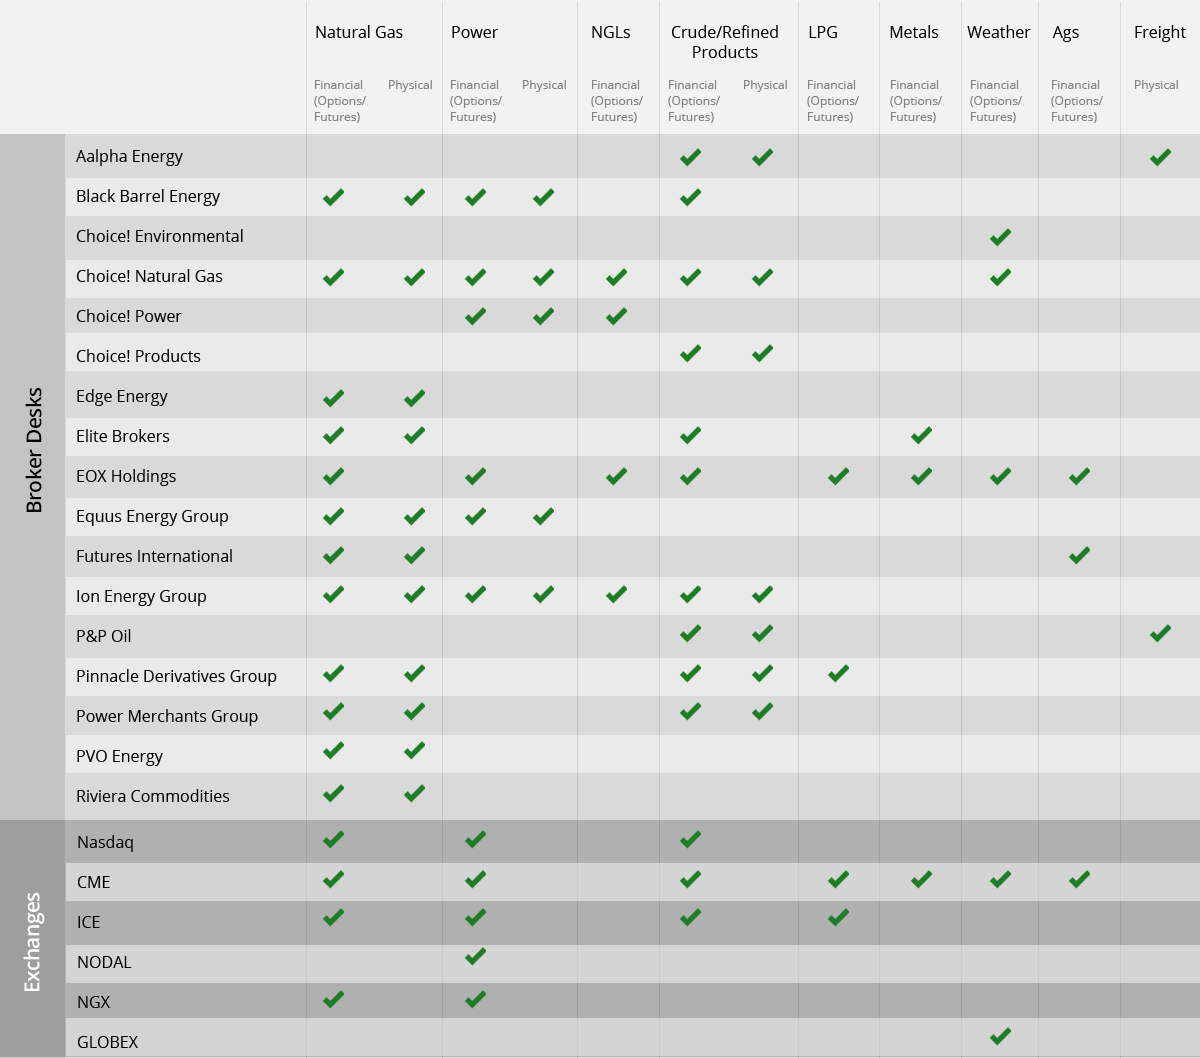Click Choice! Environmental's Weather checkmark
Viewport: 1200px width, 1058px height.
pyautogui.click(x=1000, y=237)
